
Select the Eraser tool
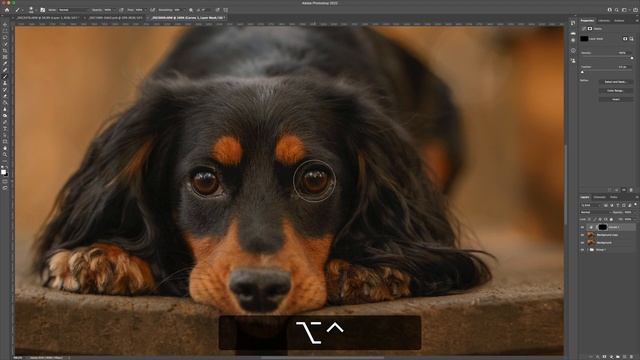click(x=5, y=96)
